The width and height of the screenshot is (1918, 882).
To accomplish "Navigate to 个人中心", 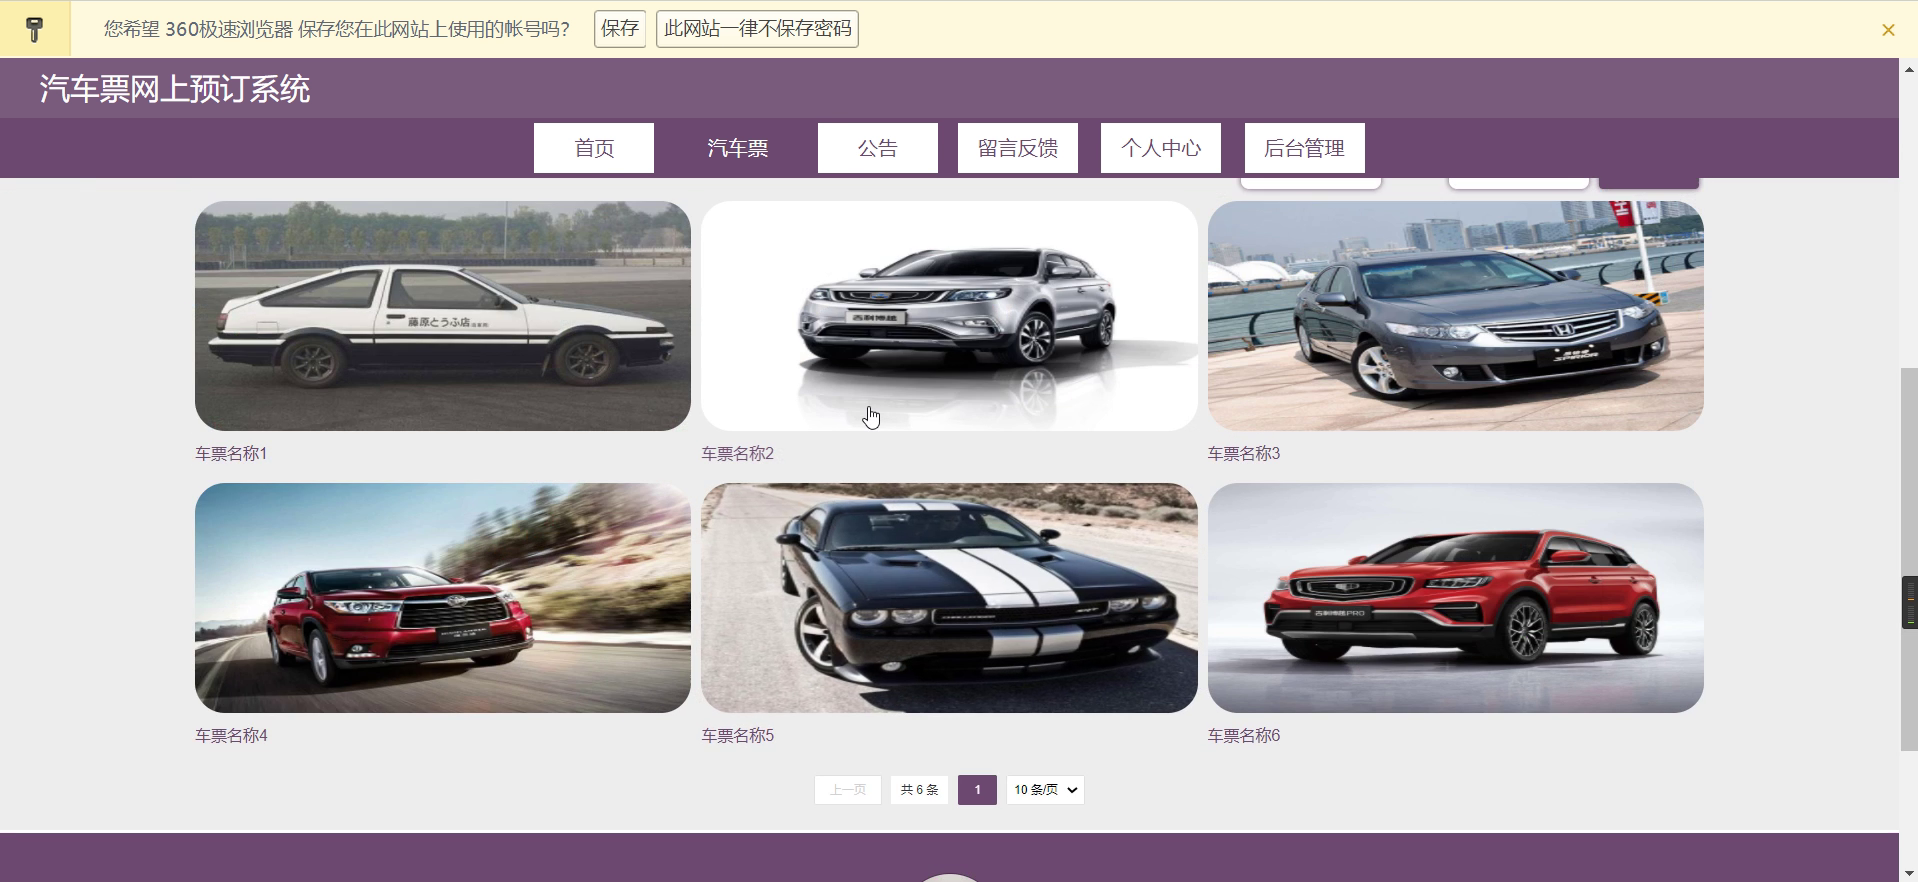I will (x=1161, y=148).
